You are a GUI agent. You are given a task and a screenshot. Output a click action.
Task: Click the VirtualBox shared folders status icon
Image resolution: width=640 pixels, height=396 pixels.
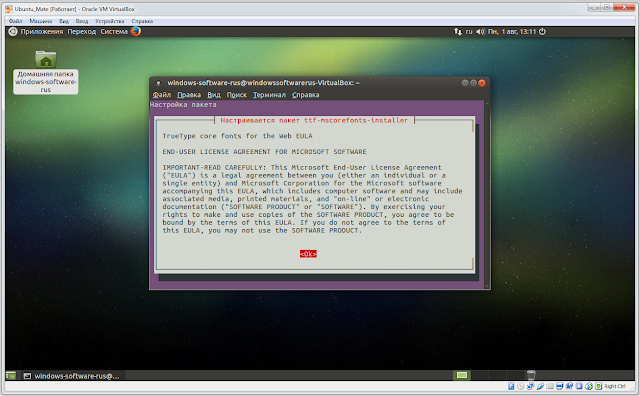coord(550,386)
